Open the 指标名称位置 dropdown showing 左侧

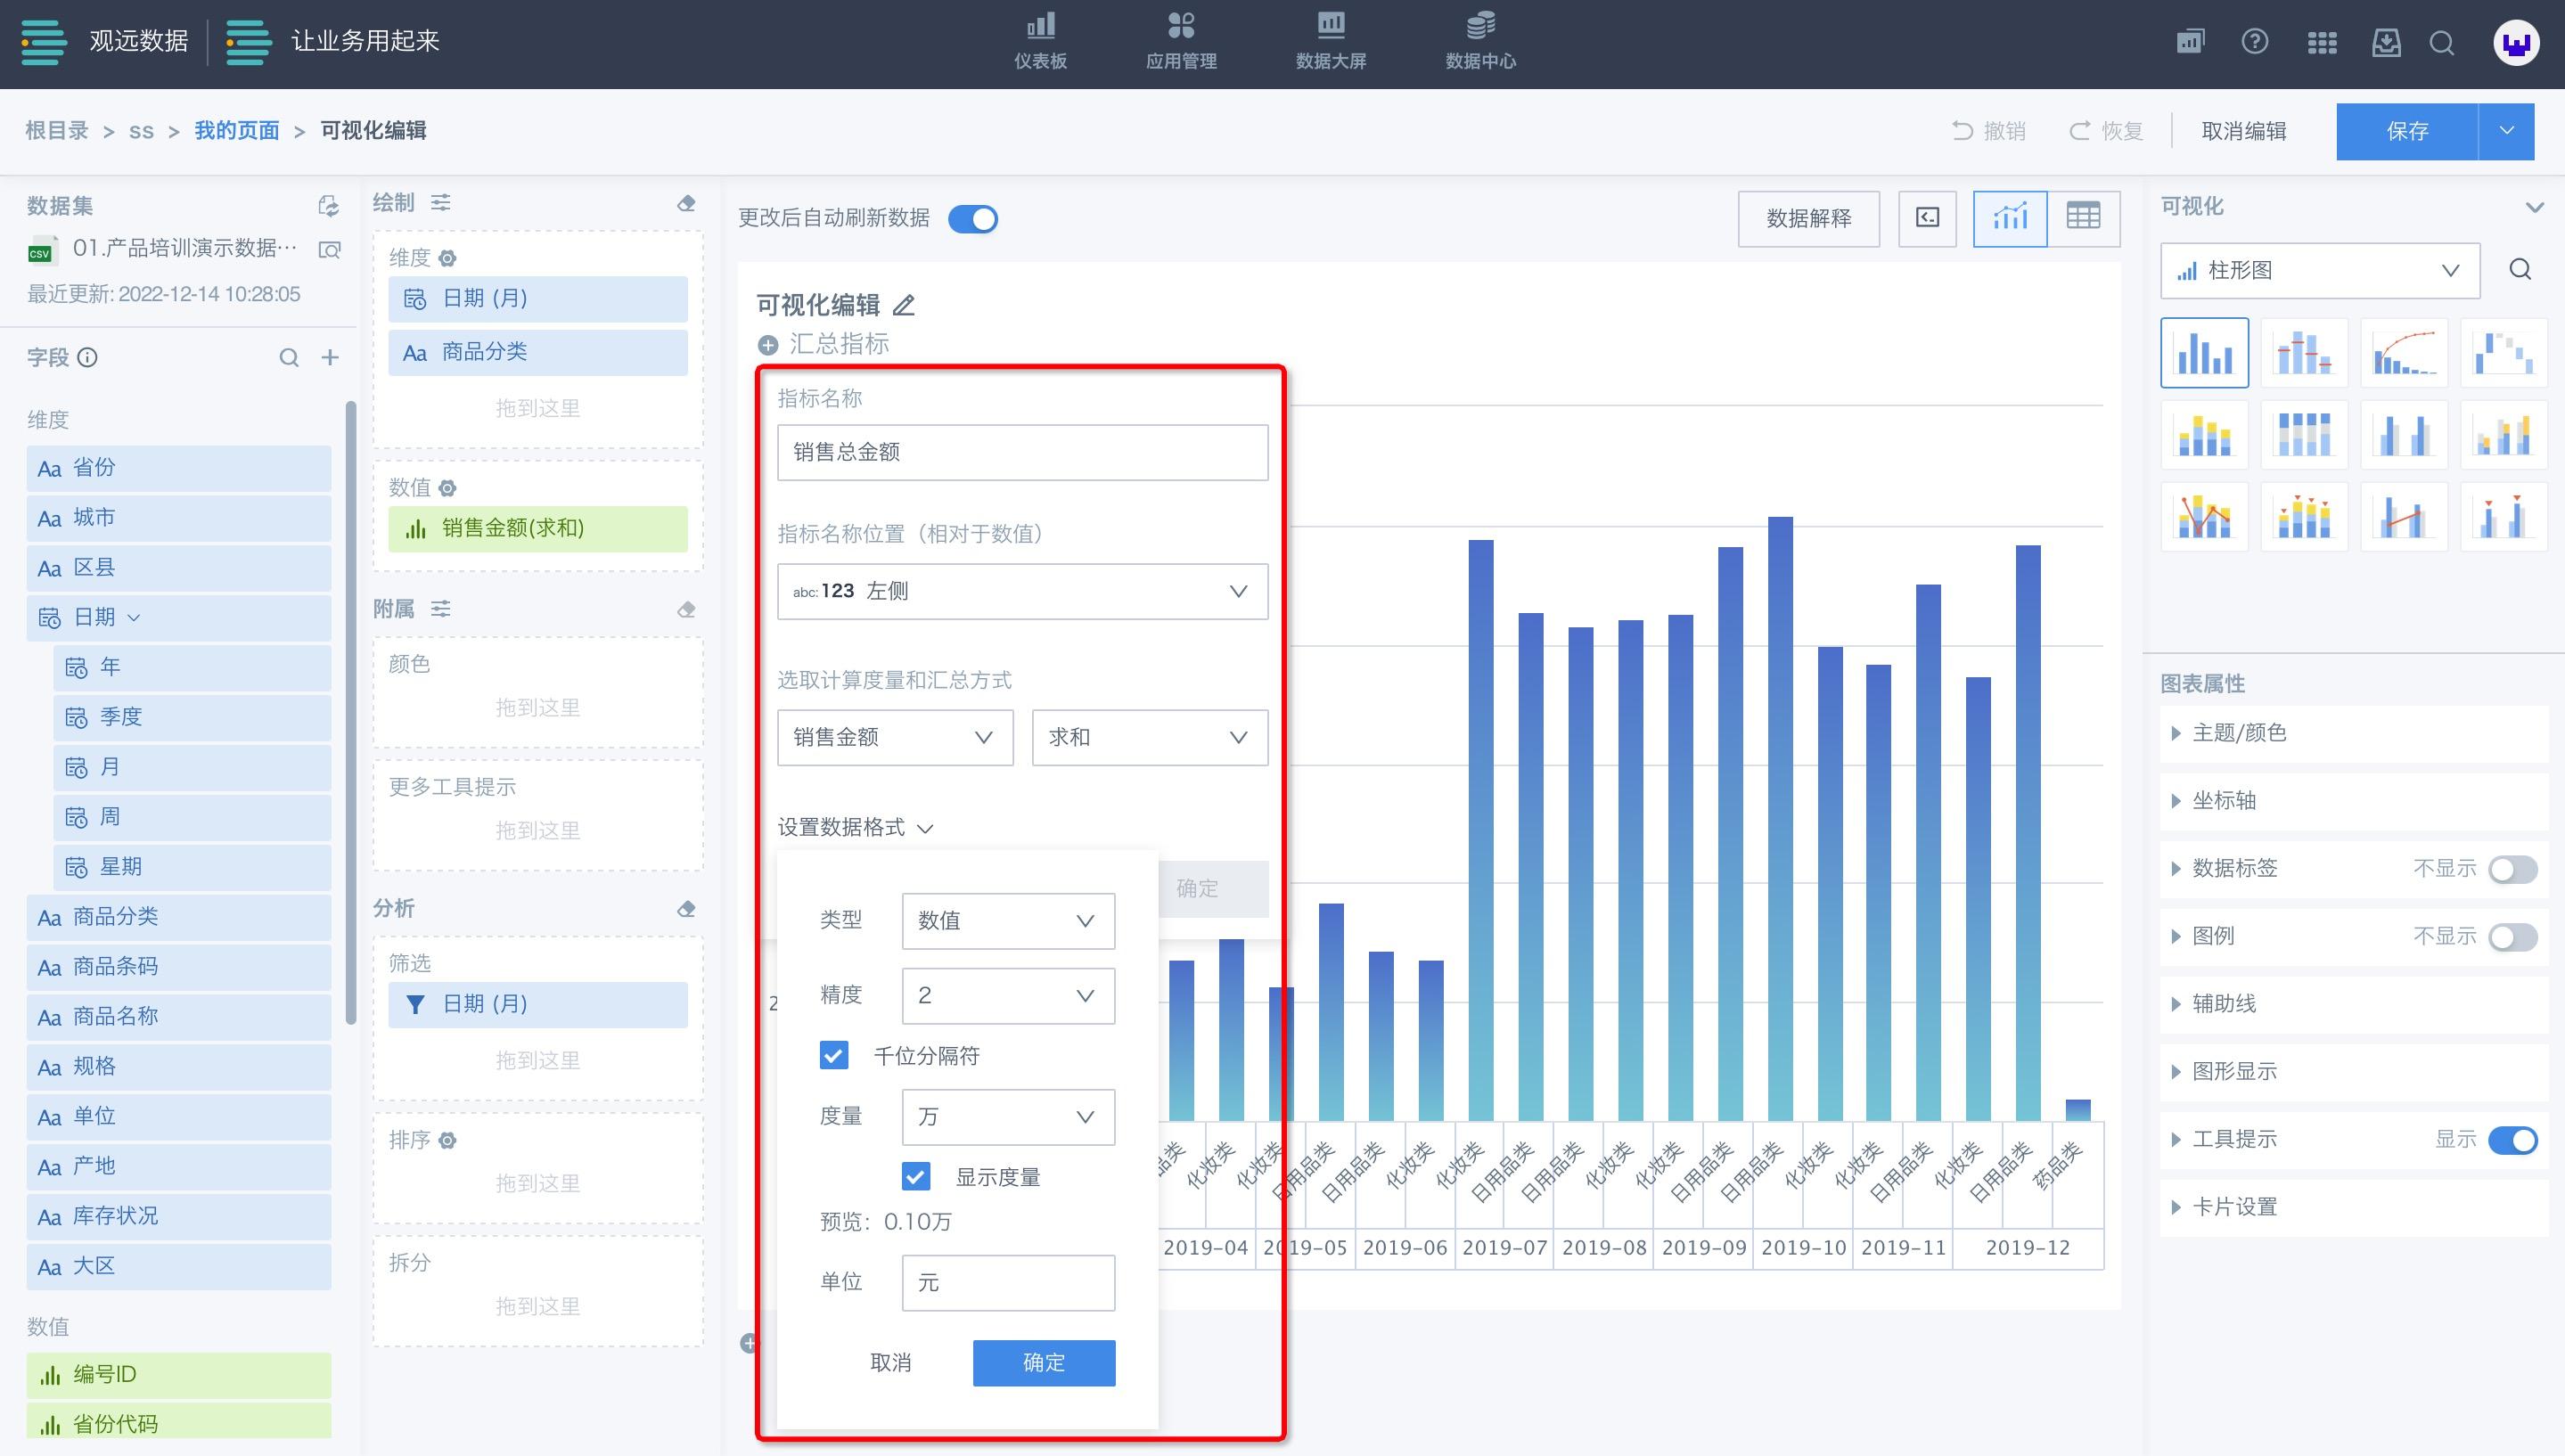[x=1022, y=591]
